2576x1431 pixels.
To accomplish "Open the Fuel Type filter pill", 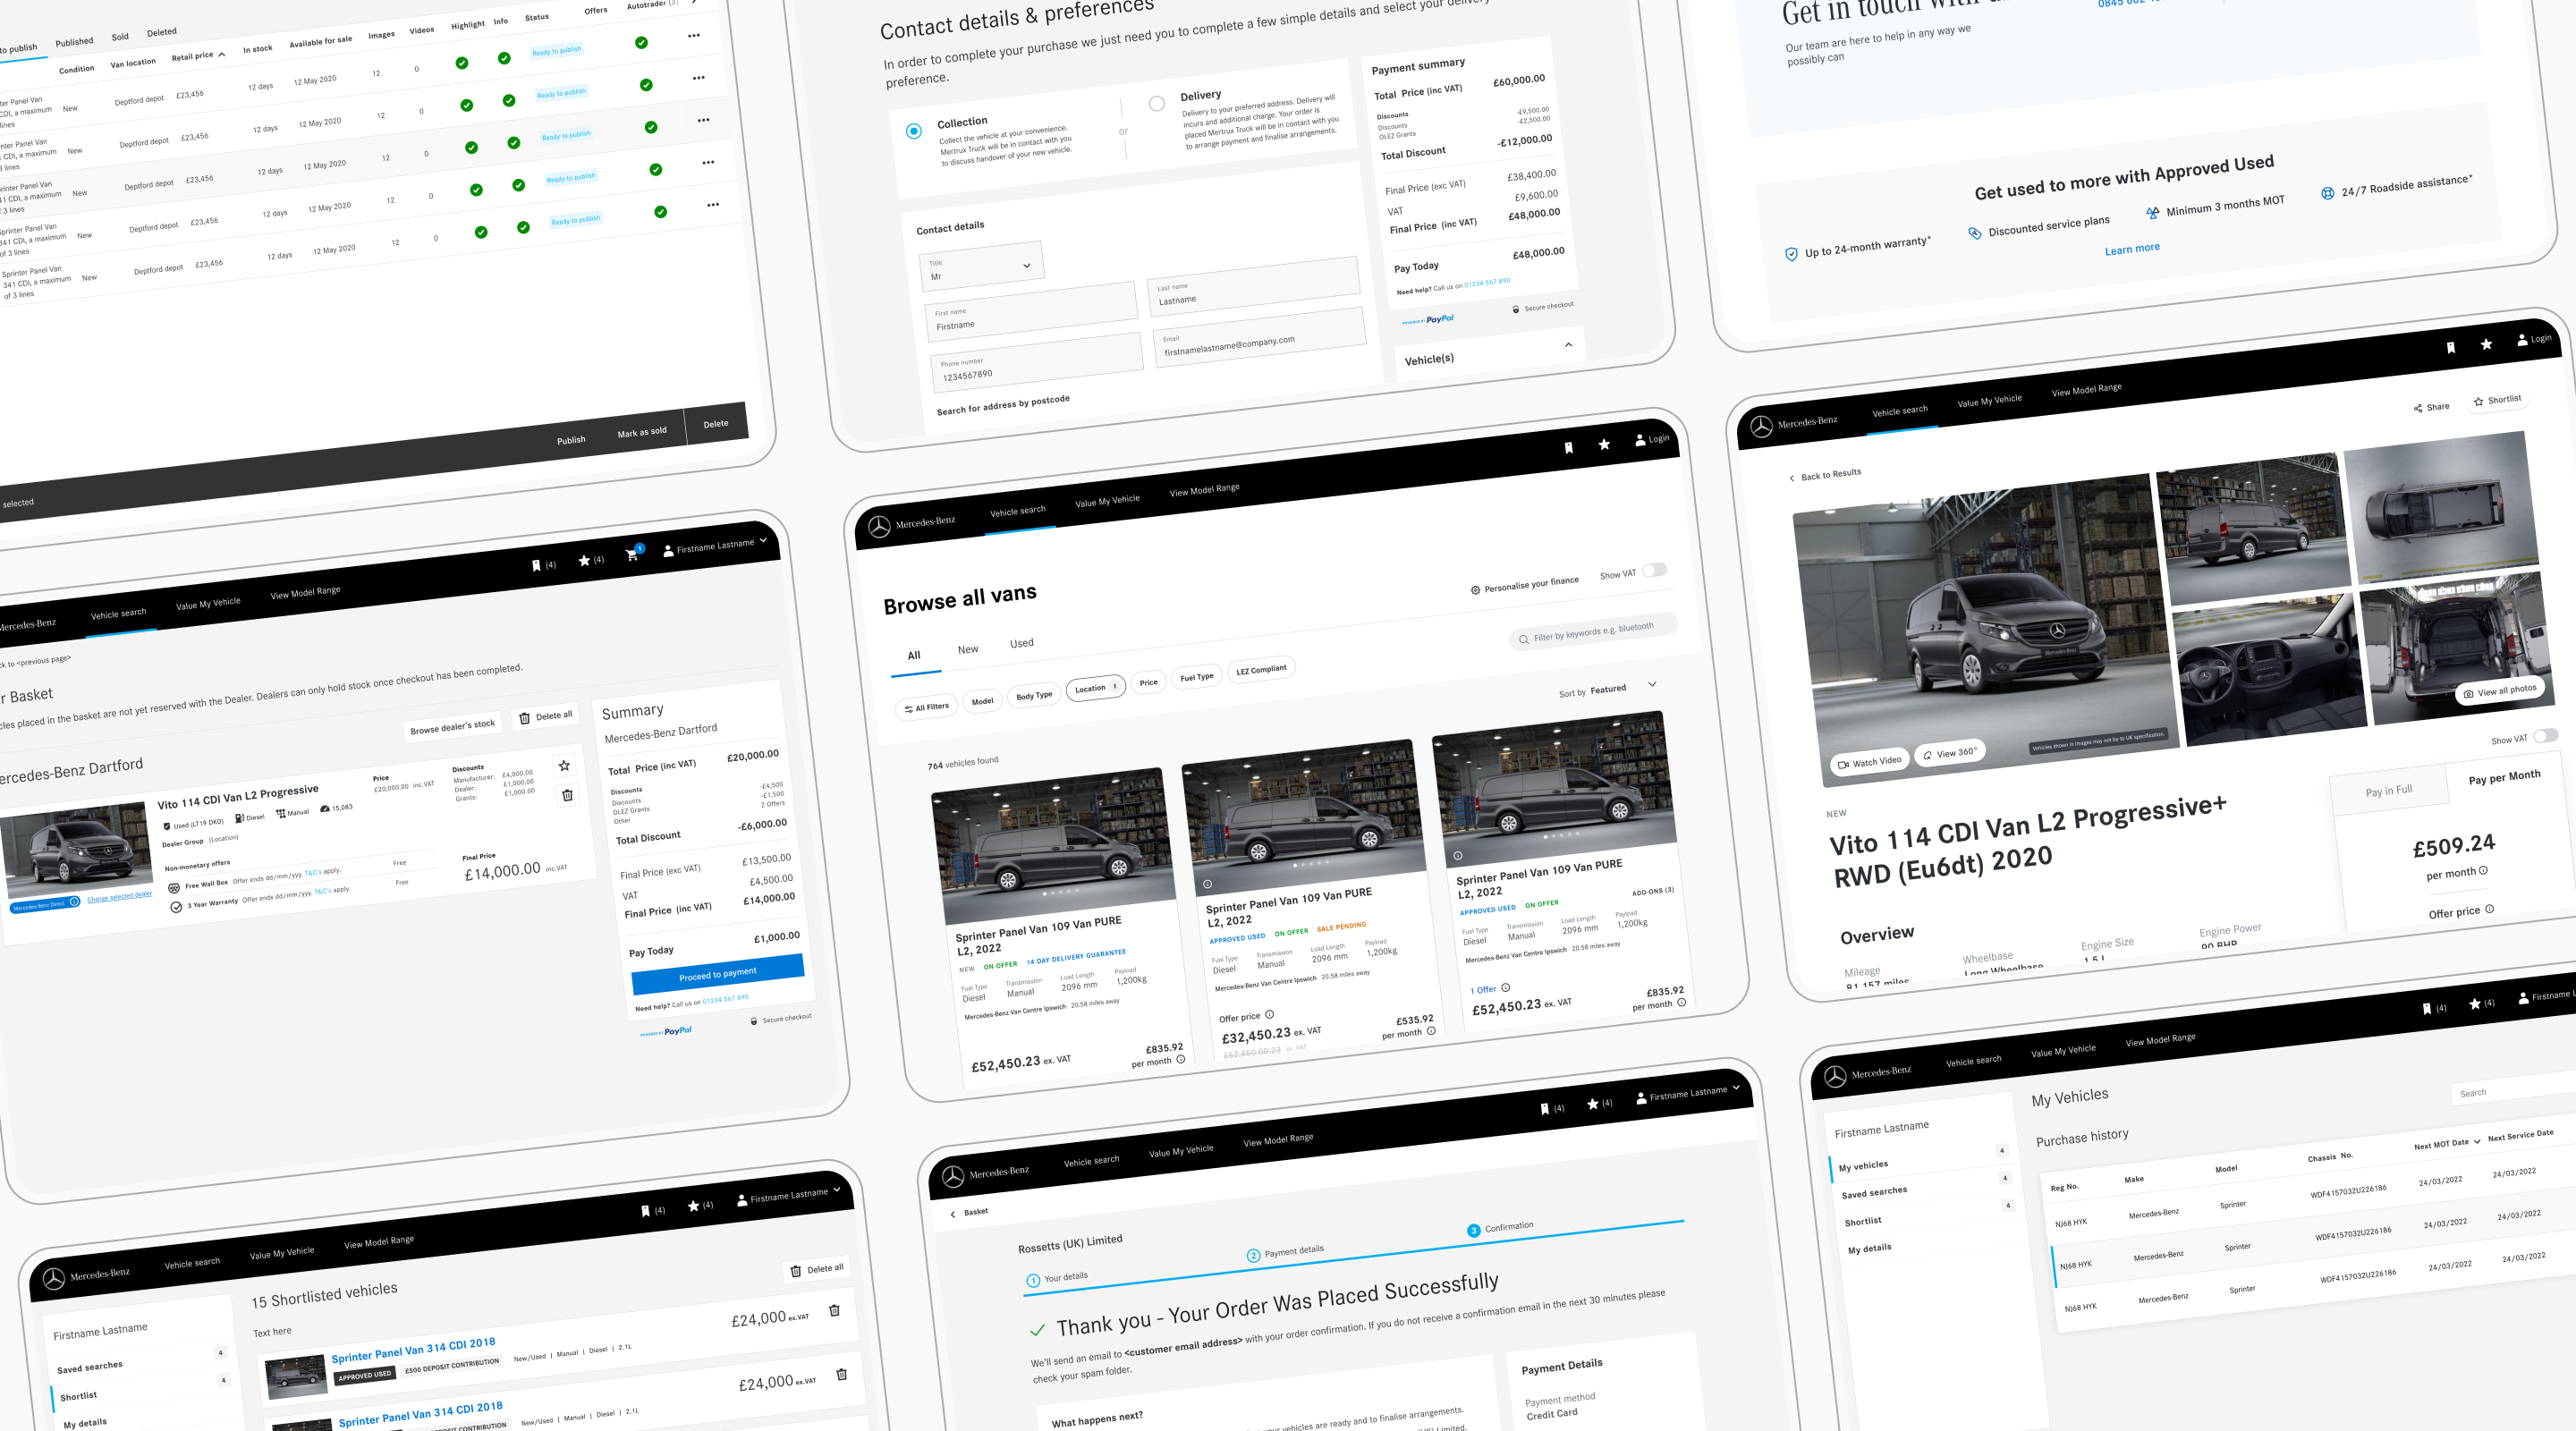I will (1196, 677).
